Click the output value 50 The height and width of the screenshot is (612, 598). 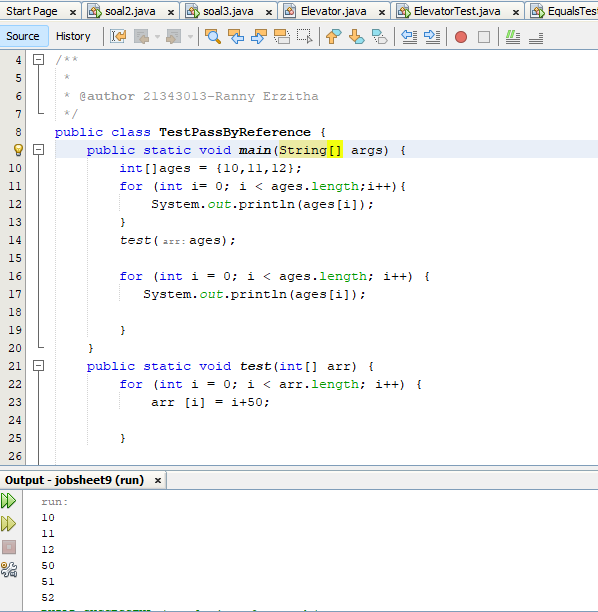[48, 566]
